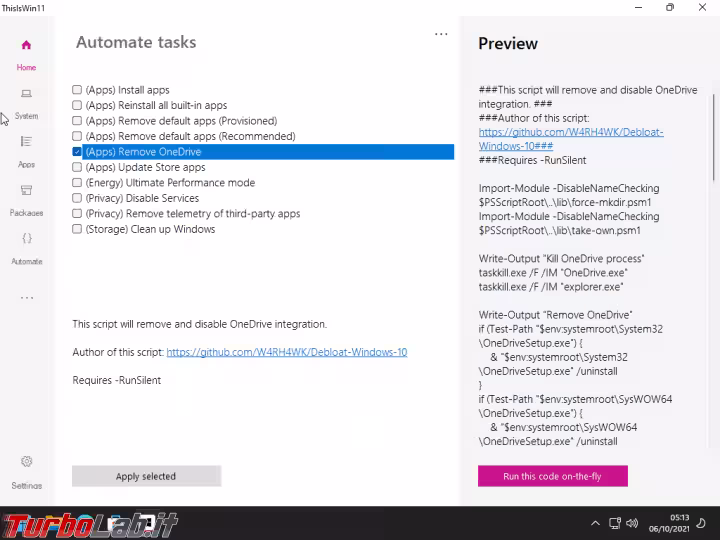
Task: Show hidden tray icons chevron
Action: [595, 523]
